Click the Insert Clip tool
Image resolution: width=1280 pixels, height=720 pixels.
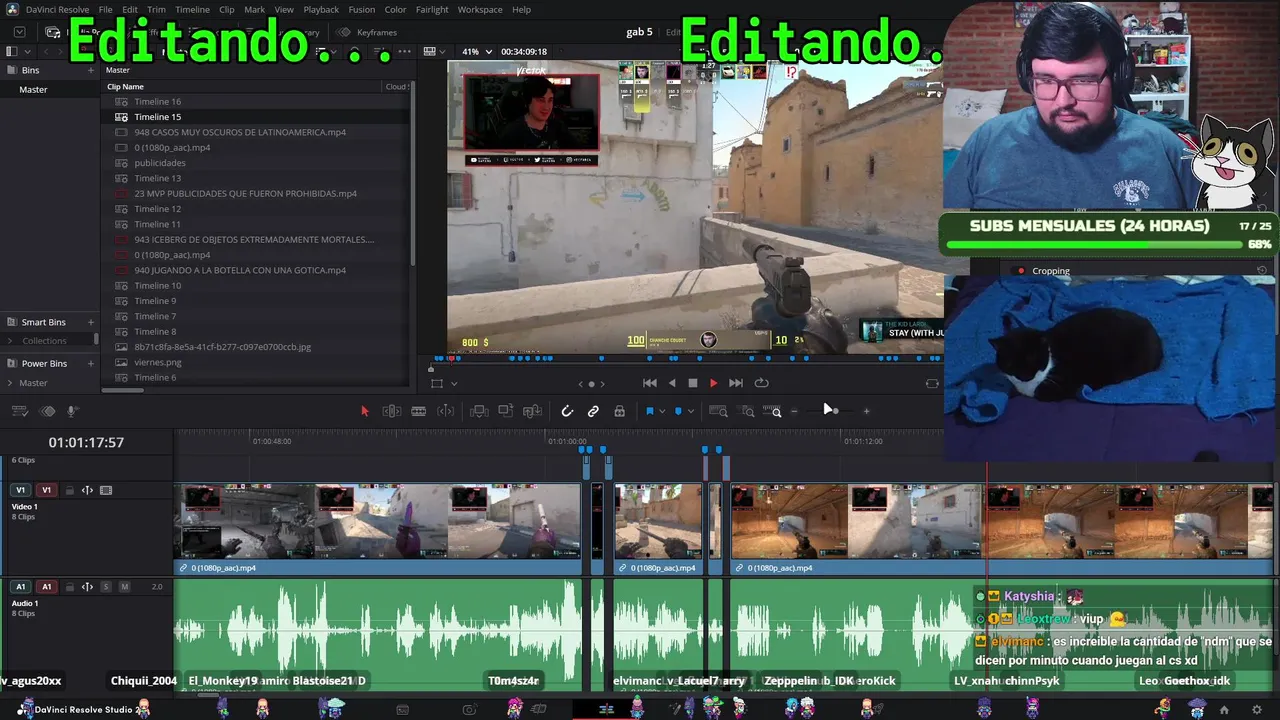[479, 411]
